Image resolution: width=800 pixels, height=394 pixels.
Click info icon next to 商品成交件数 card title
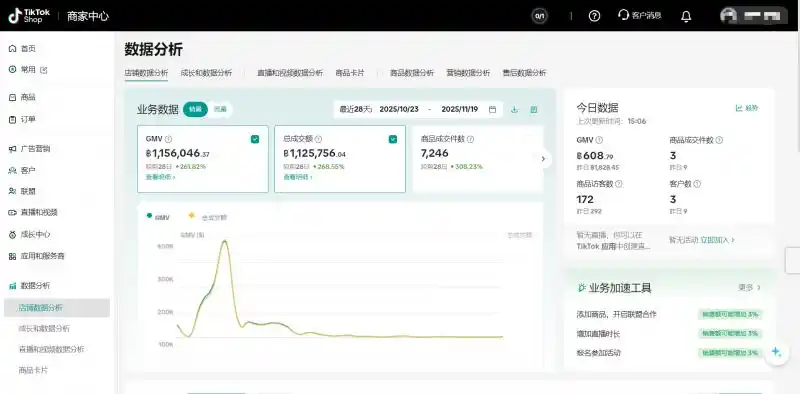[470, 139]
